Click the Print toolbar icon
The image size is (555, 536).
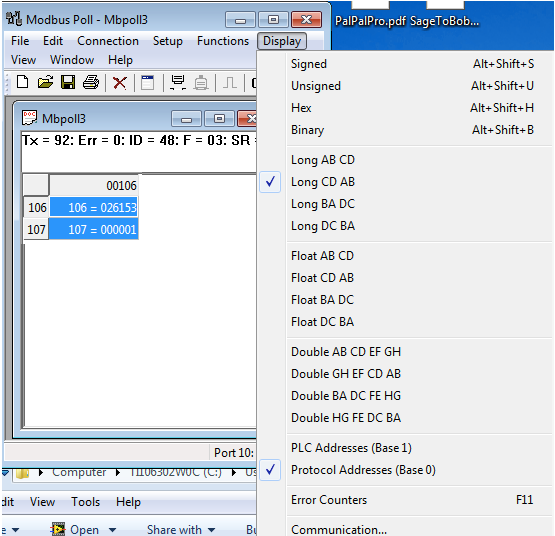[x=91, y=82]
